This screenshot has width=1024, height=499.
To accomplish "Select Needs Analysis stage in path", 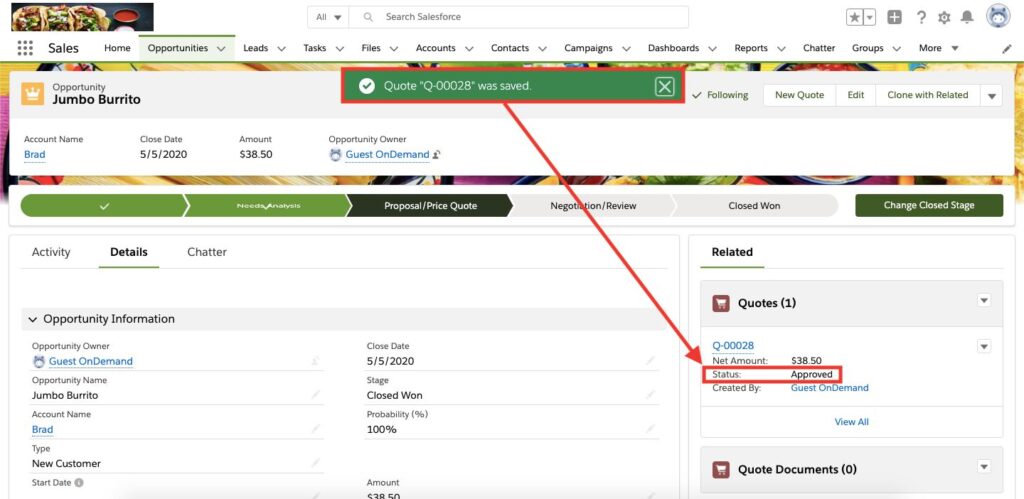I will tap(268, 205).
